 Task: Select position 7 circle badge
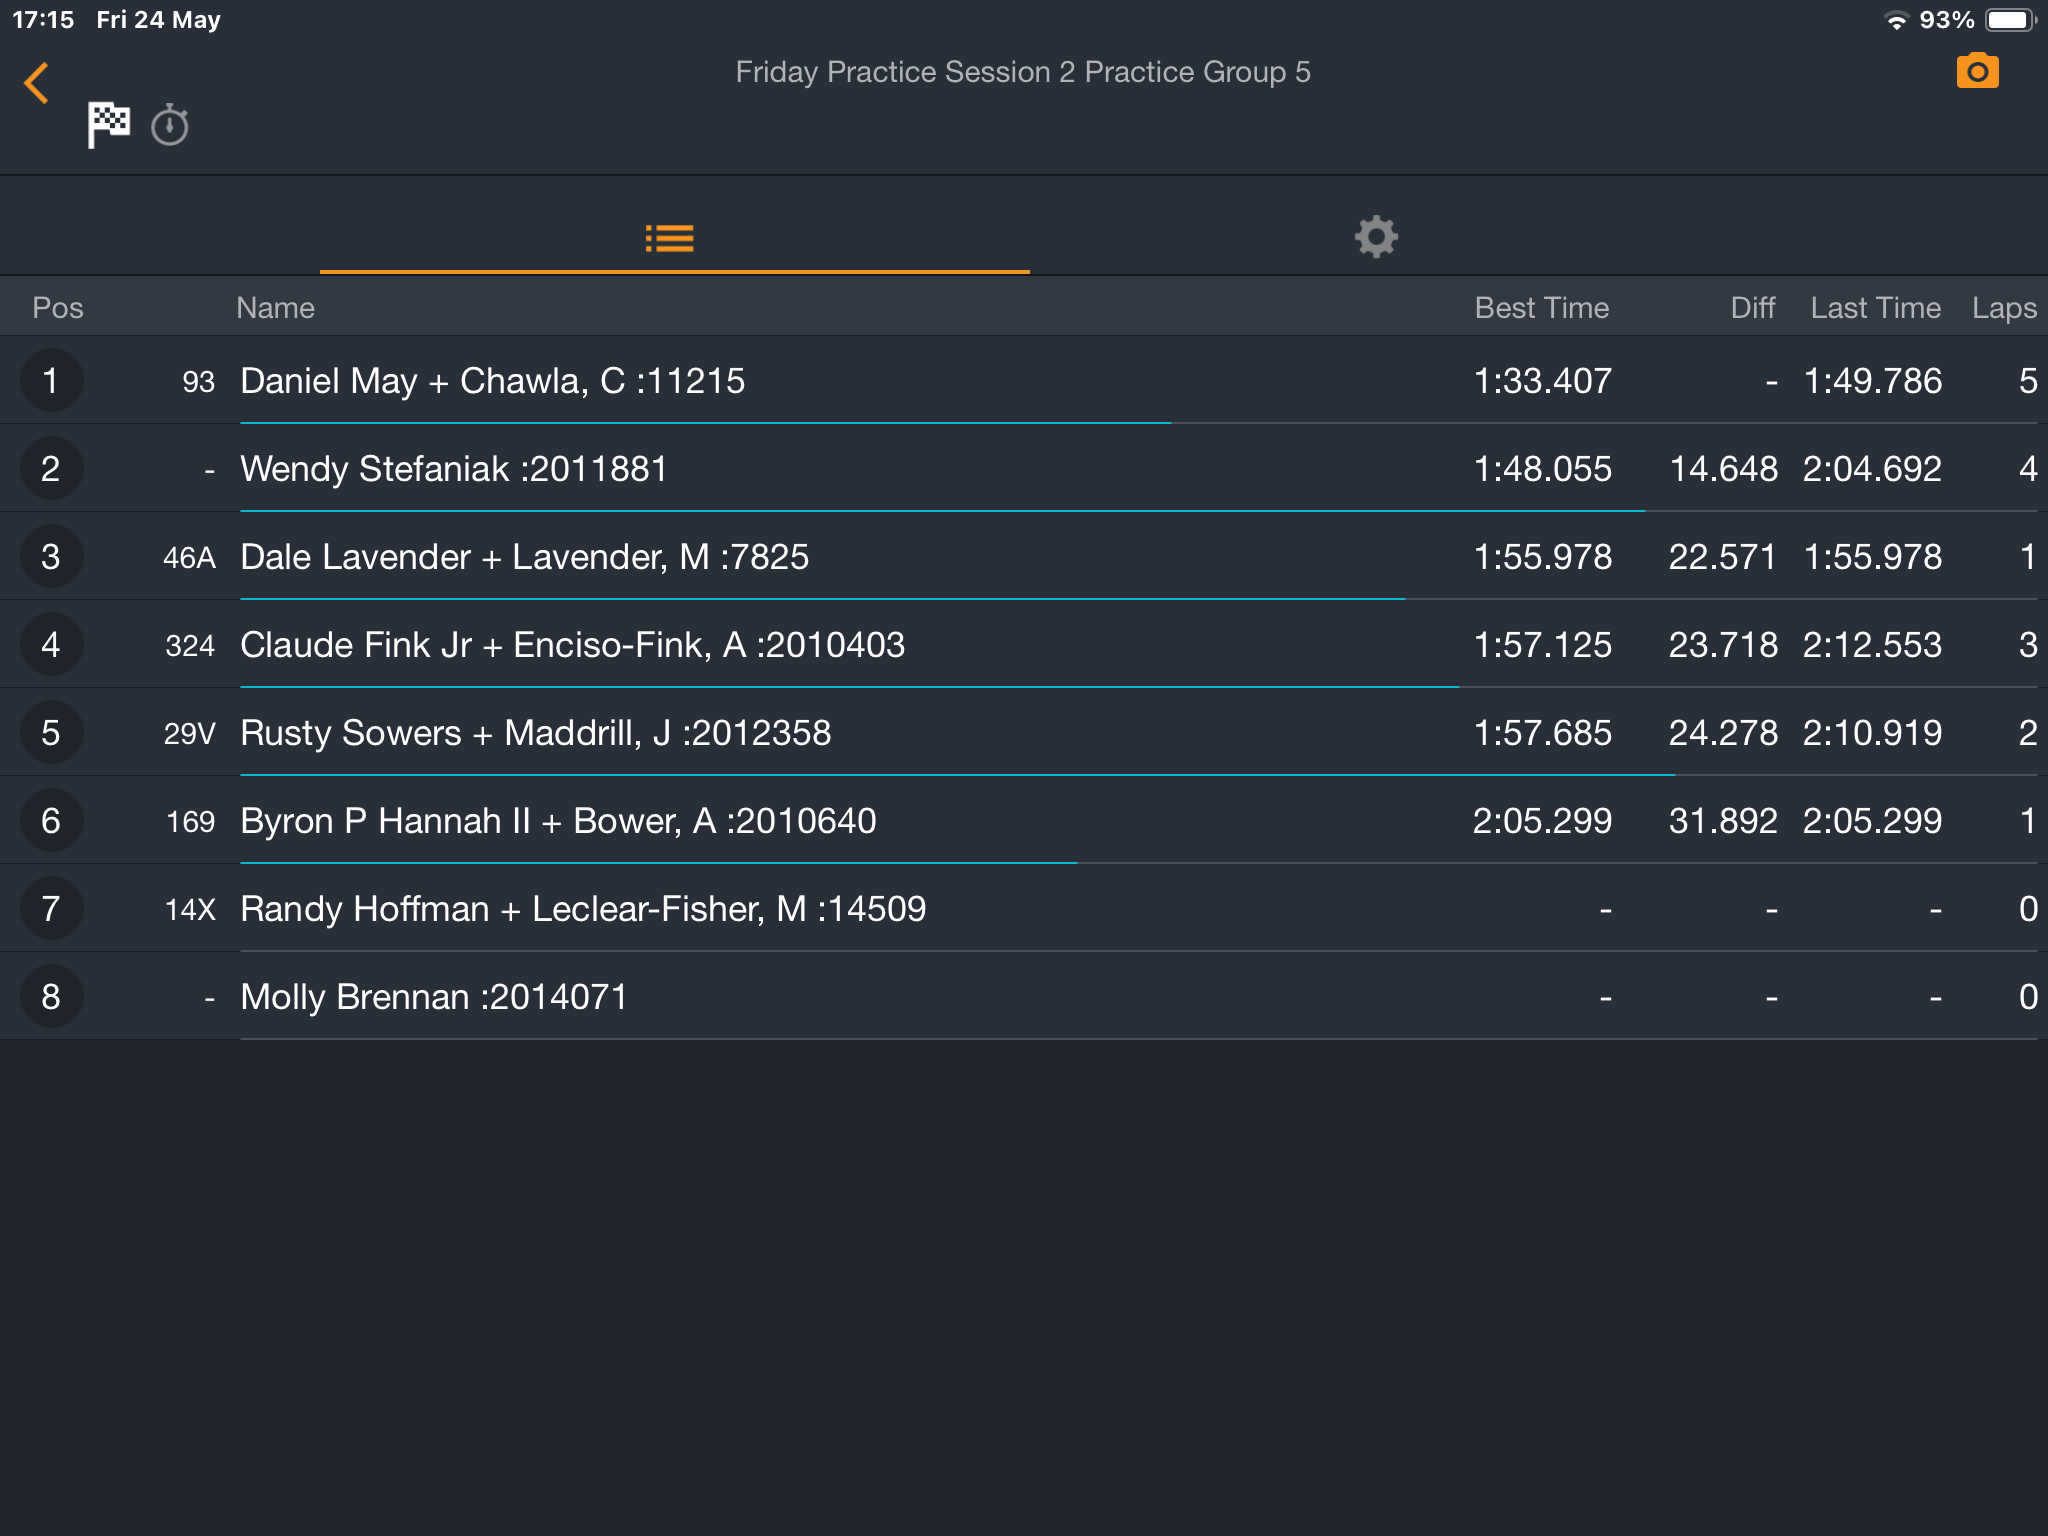click(x=51, y=908)
